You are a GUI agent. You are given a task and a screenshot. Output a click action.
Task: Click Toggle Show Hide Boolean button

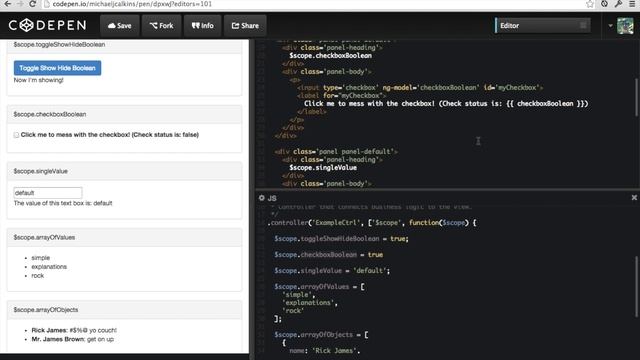pyautogui.click(x=58, y=68)
